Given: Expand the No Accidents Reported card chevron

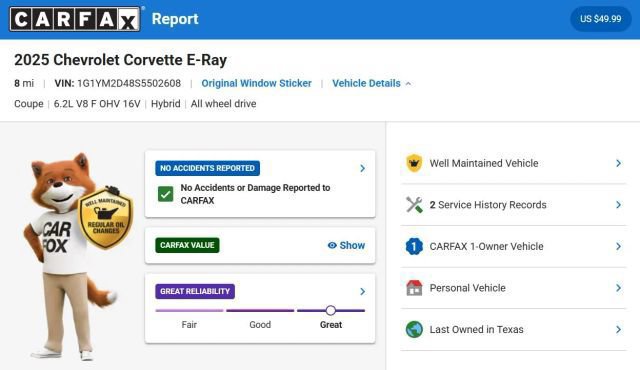Looking at the screenshot, I should 362,168.
